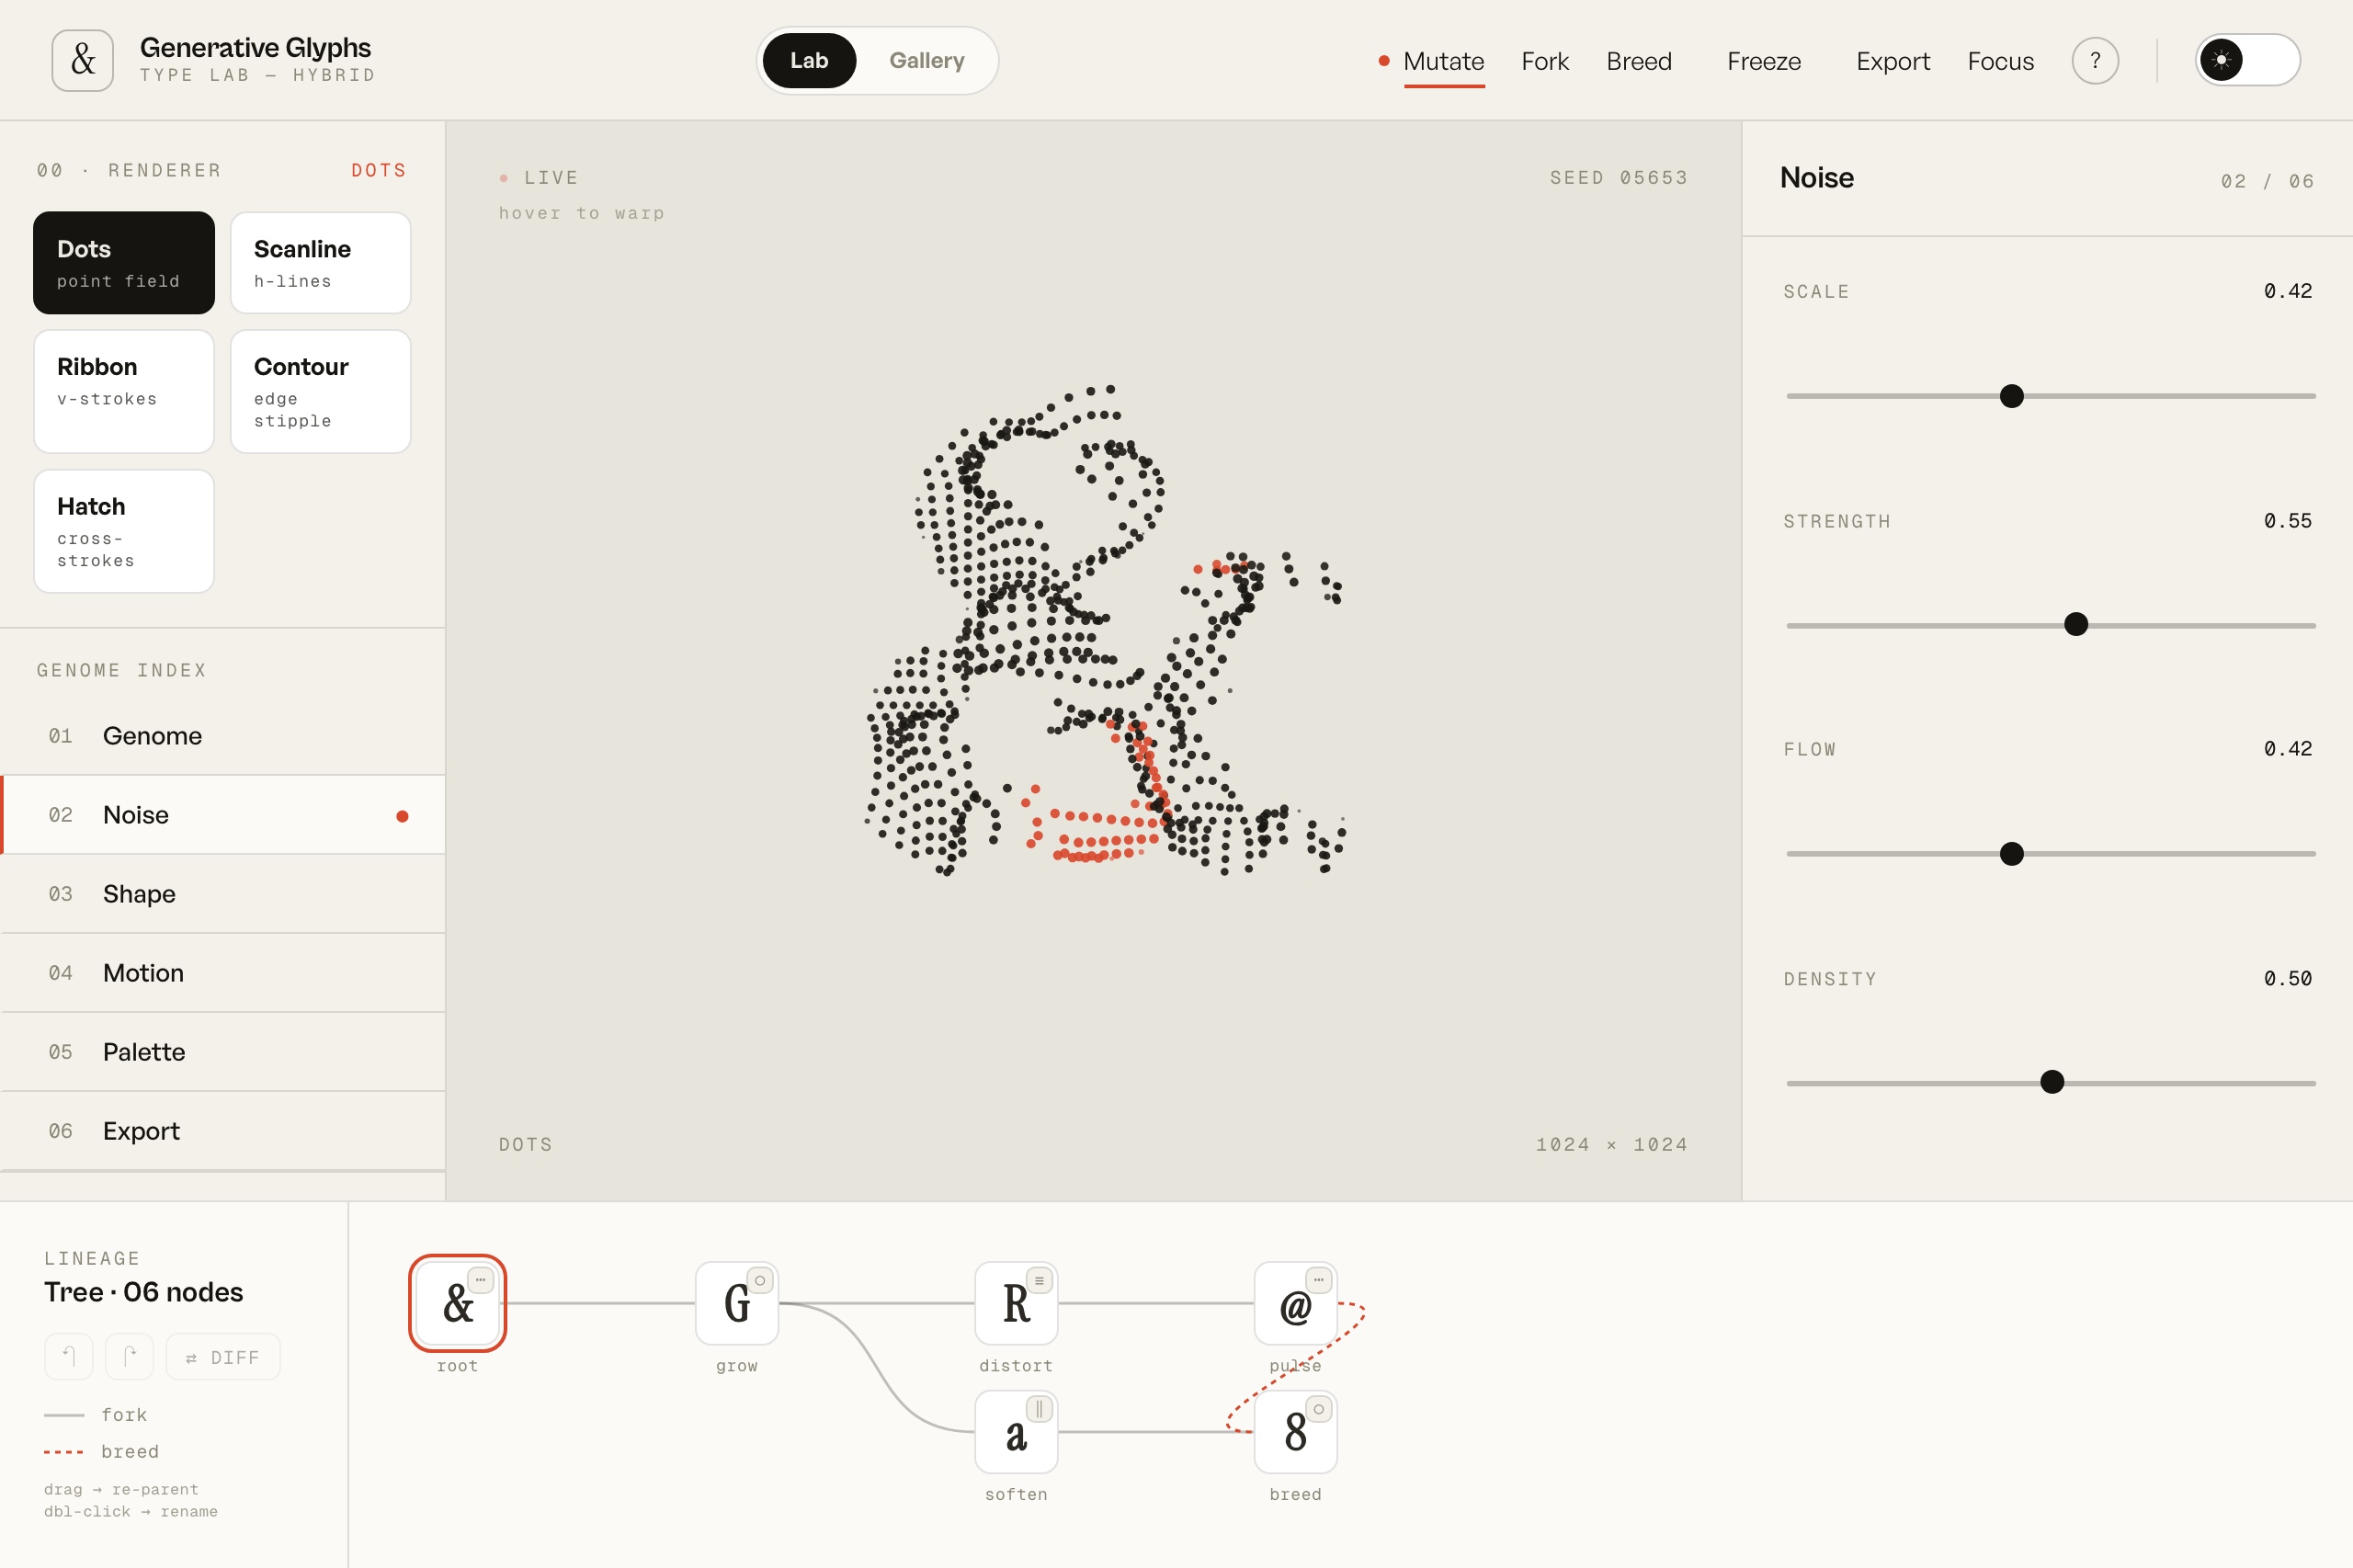This screenshot has height=1568, width=2353.
Task: Select the soften a lineage node
Action: click(1016, 1432)
